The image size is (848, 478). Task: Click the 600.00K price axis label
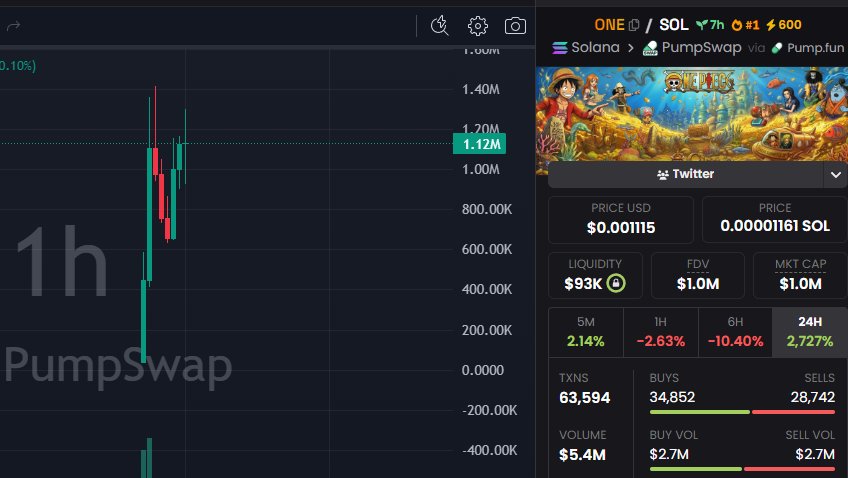487,249
